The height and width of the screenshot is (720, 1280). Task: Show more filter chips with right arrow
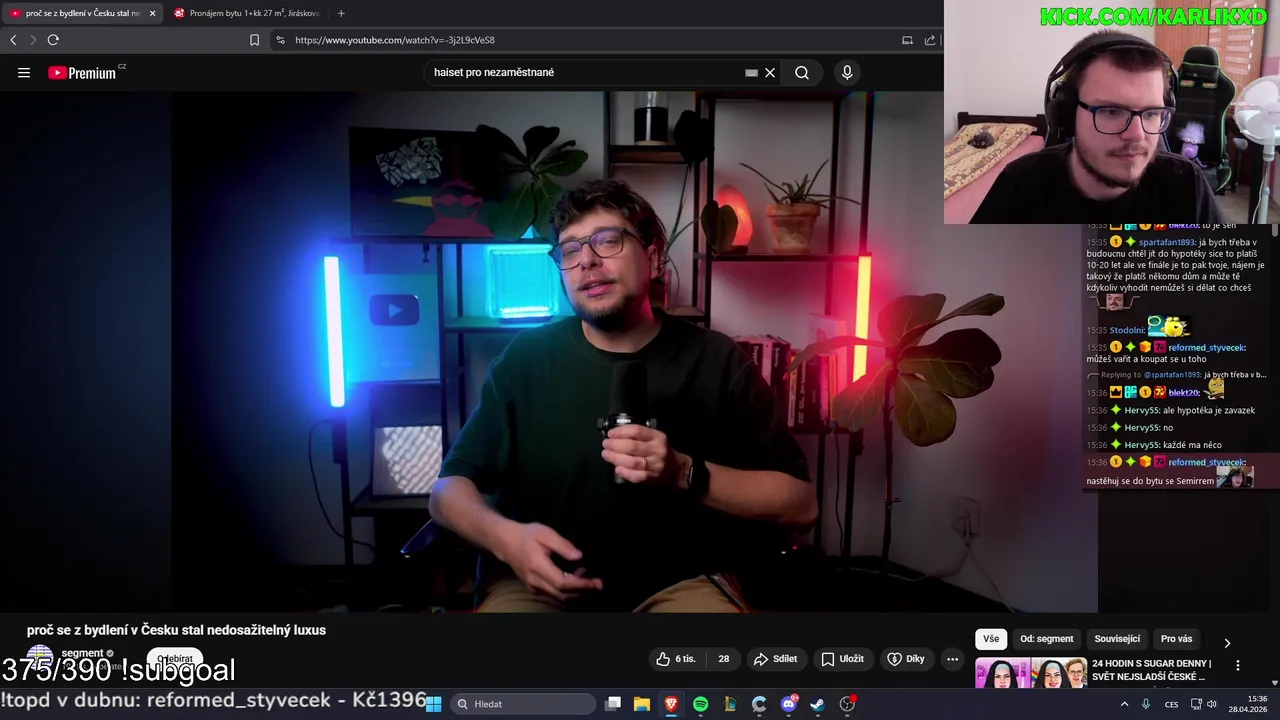point(1227,642)
